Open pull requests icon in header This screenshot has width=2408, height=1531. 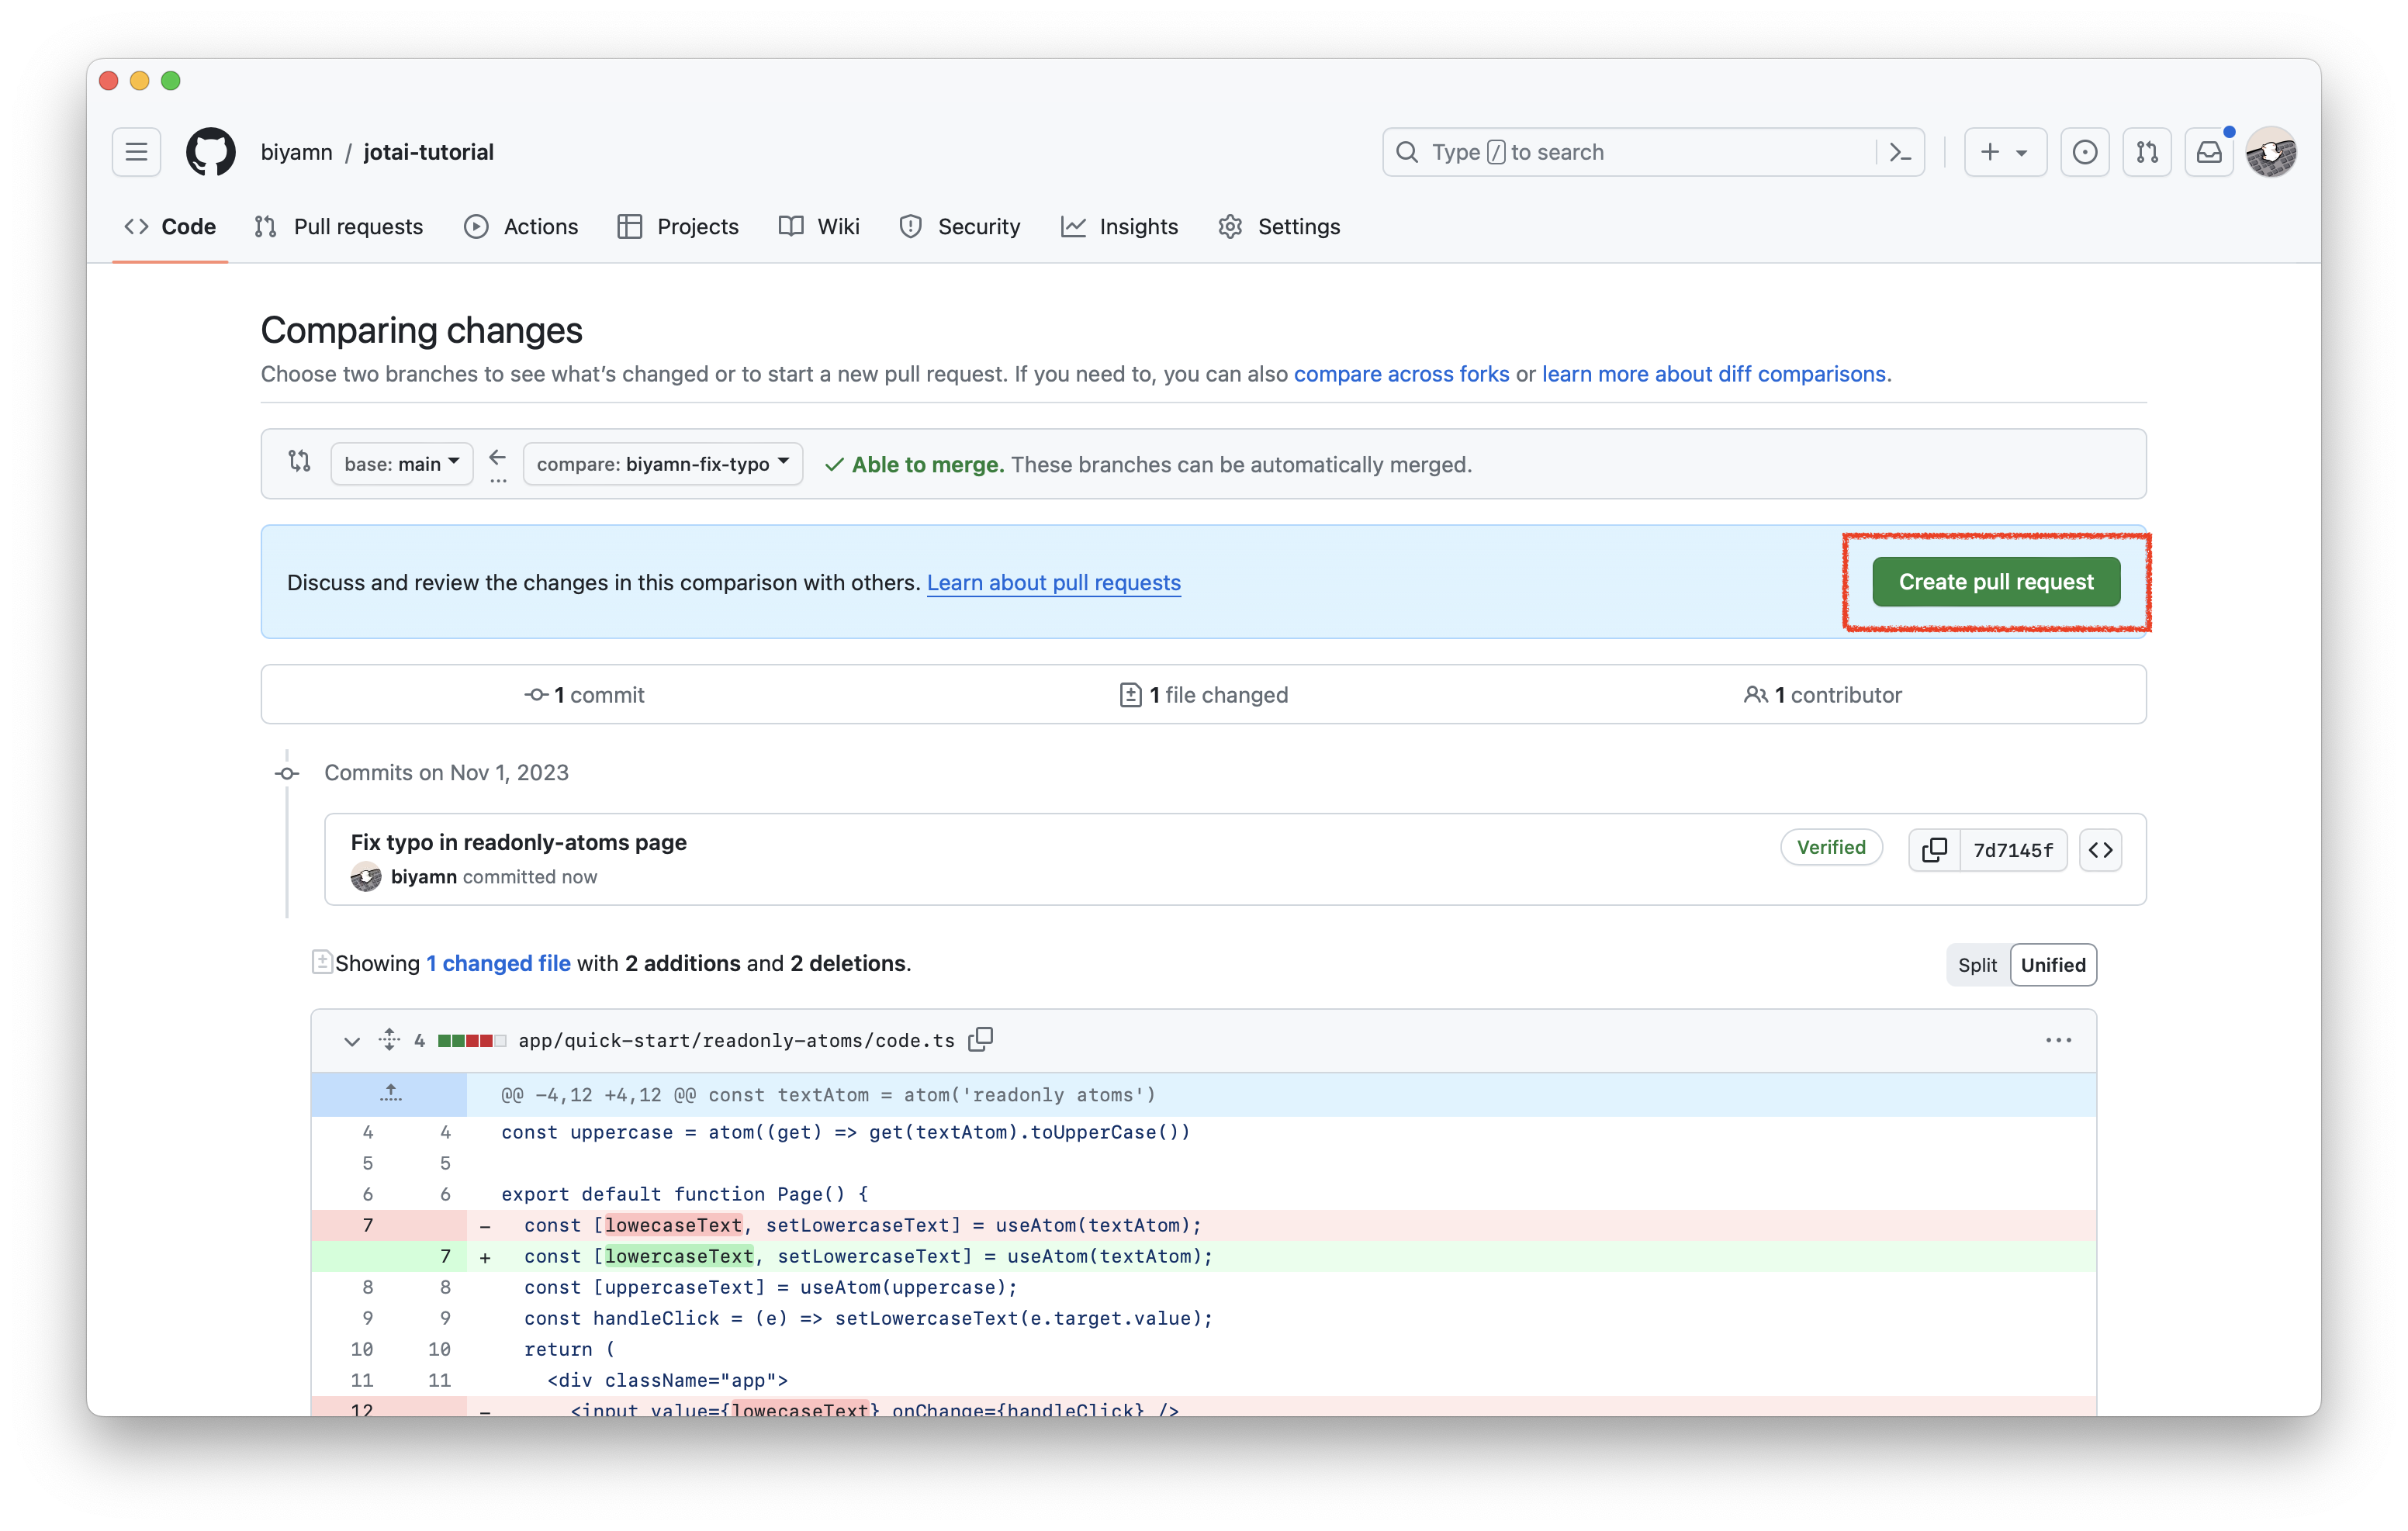click(2147, 152)
